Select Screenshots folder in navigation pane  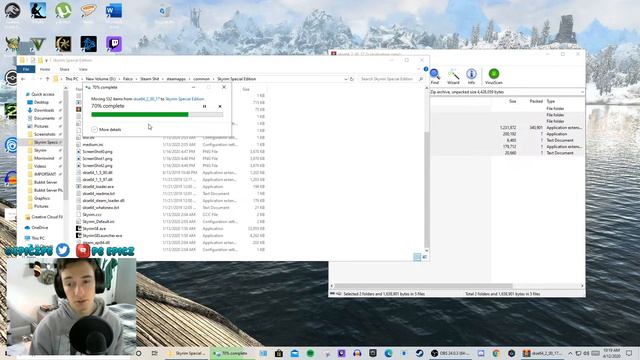[44, 134]
